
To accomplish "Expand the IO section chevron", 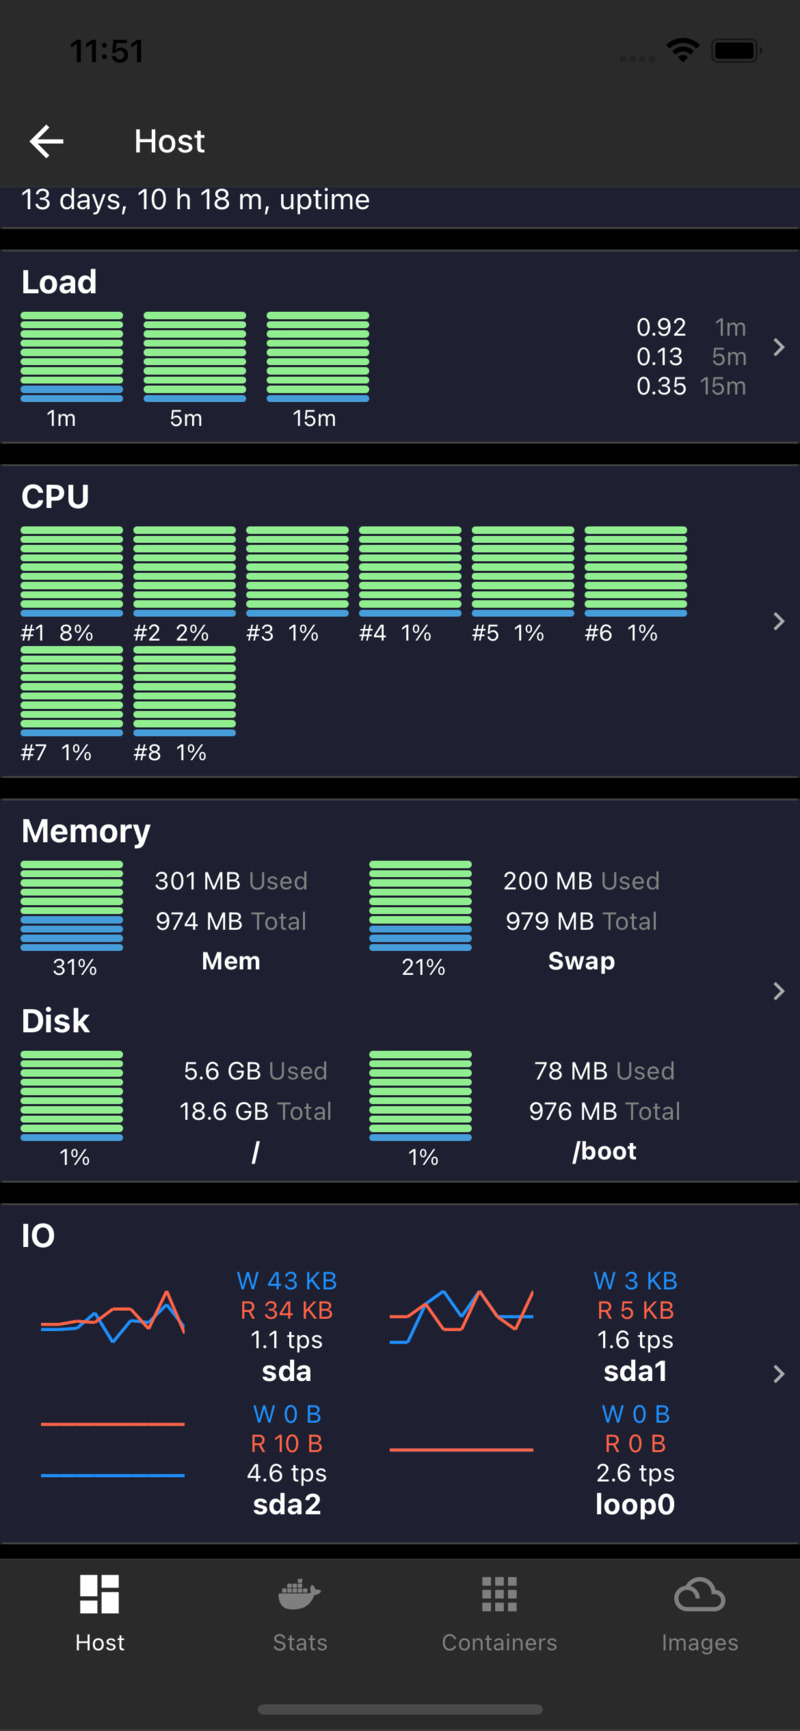I will (778, 1373).
